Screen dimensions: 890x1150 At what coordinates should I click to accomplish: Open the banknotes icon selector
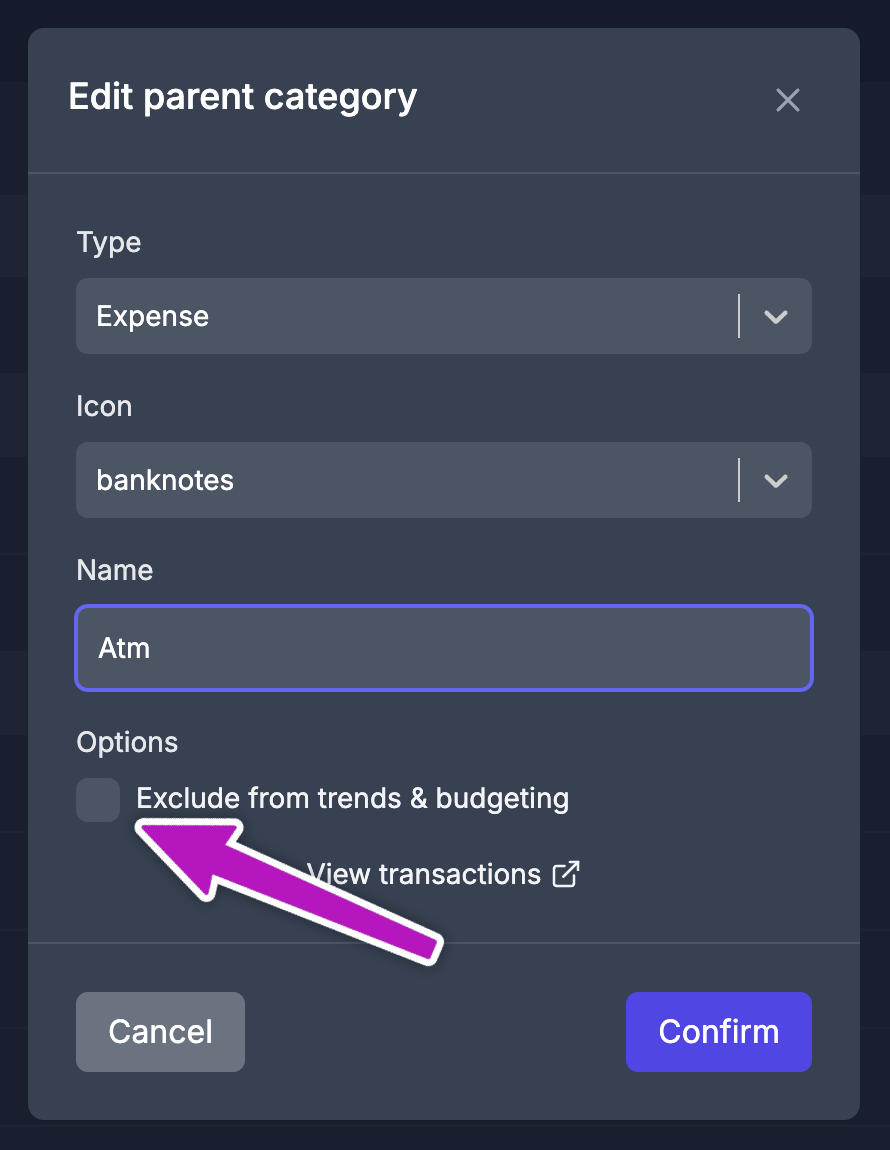click(x=443, y=480)
